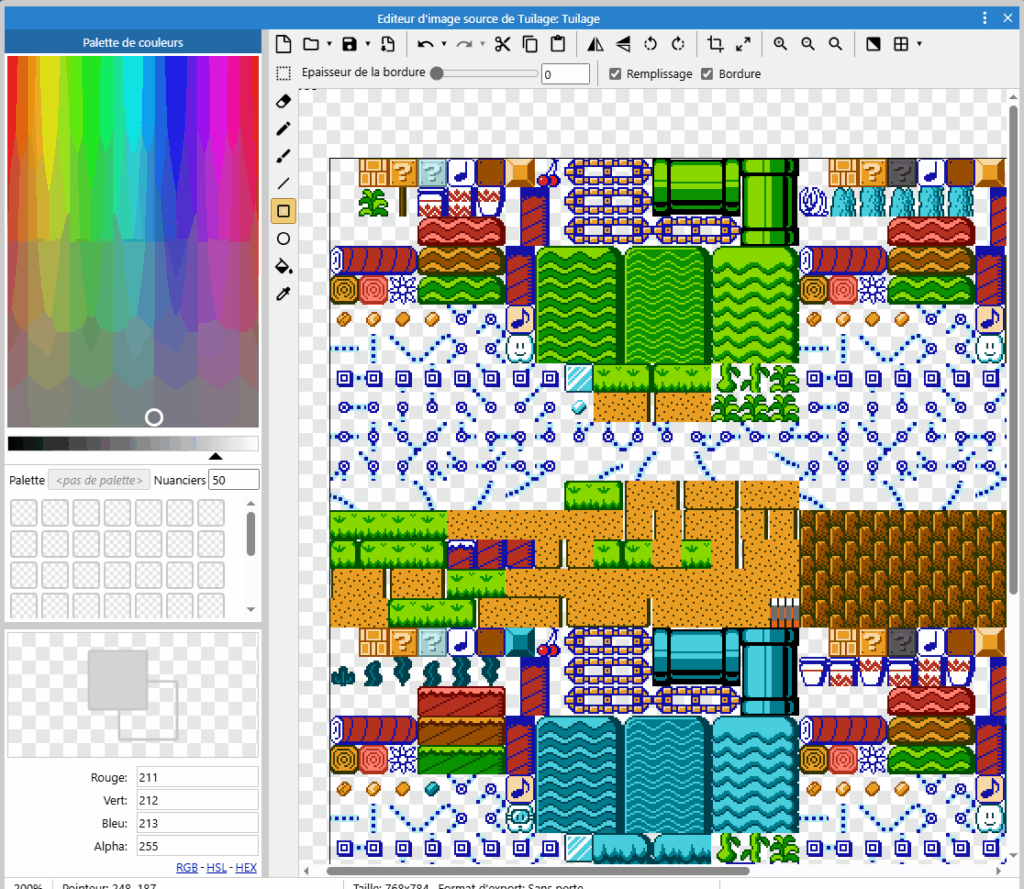Toggle the background contrast icon
1024x889 pixels.
tap(873, 44)
